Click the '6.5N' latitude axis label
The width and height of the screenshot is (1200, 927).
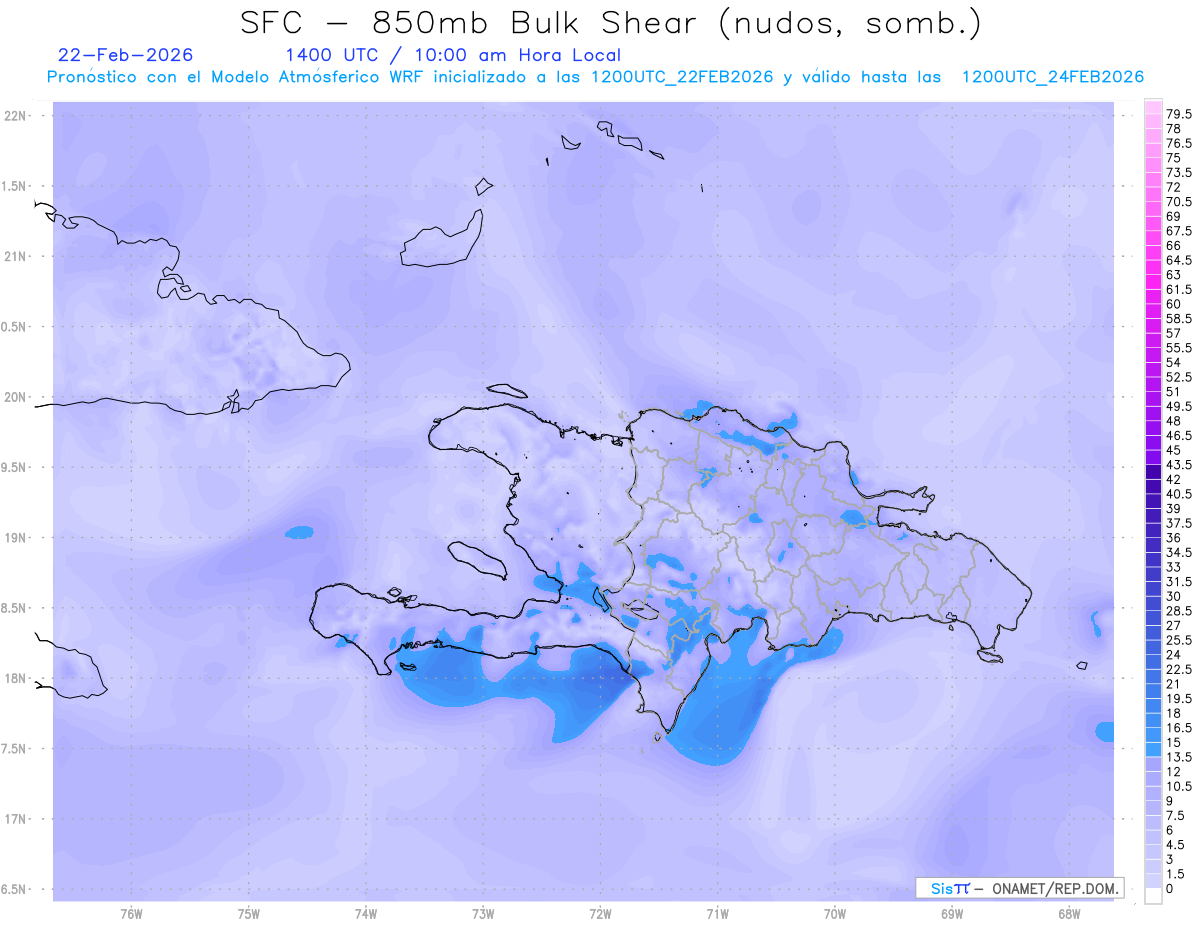pyautogui.click(x=15, y=889)
